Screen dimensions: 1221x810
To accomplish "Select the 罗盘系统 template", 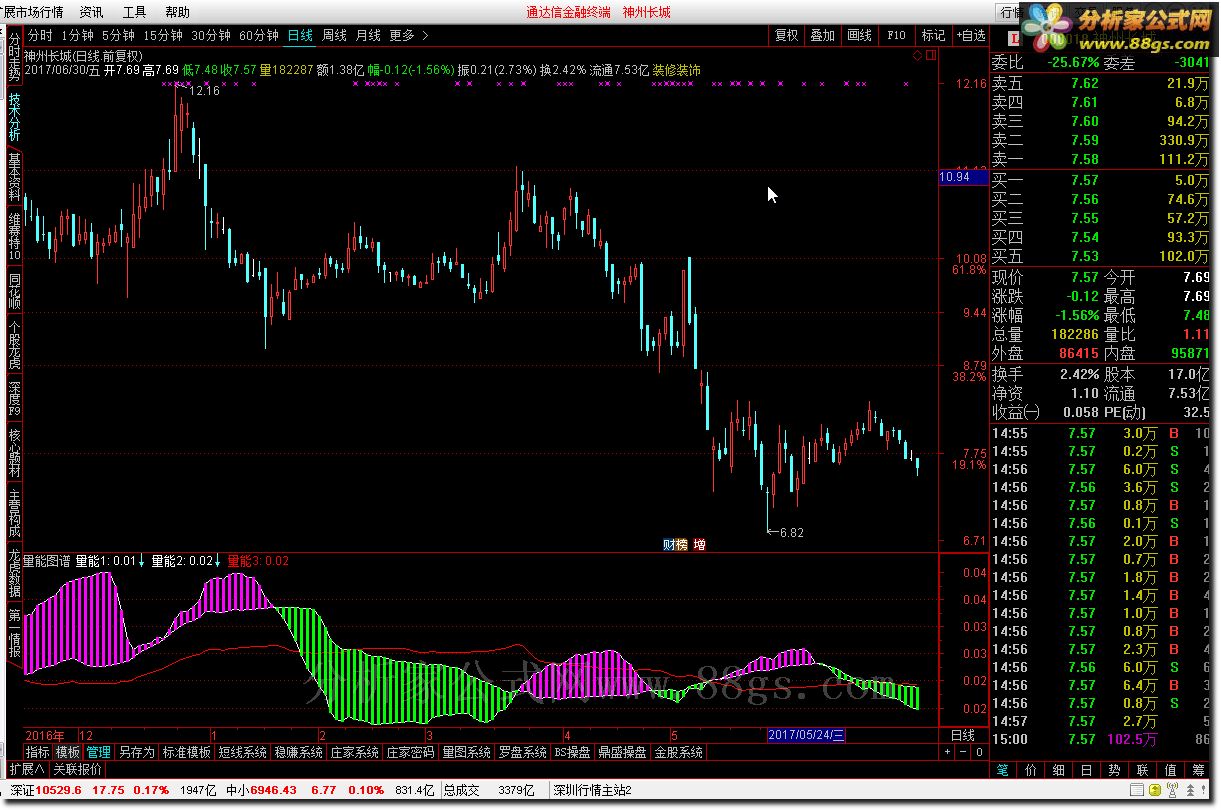I will pos(523,752).
